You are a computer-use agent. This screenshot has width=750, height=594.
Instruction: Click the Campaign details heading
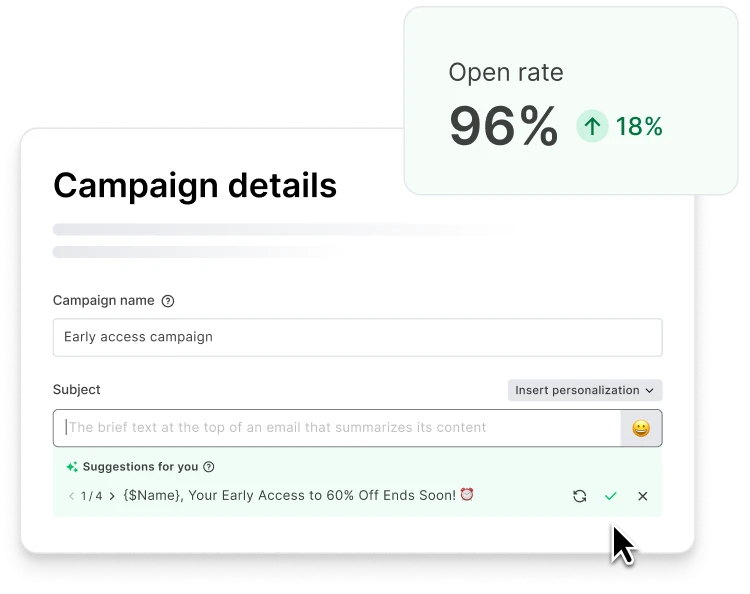pyautogui.click(x=195, y=185)
